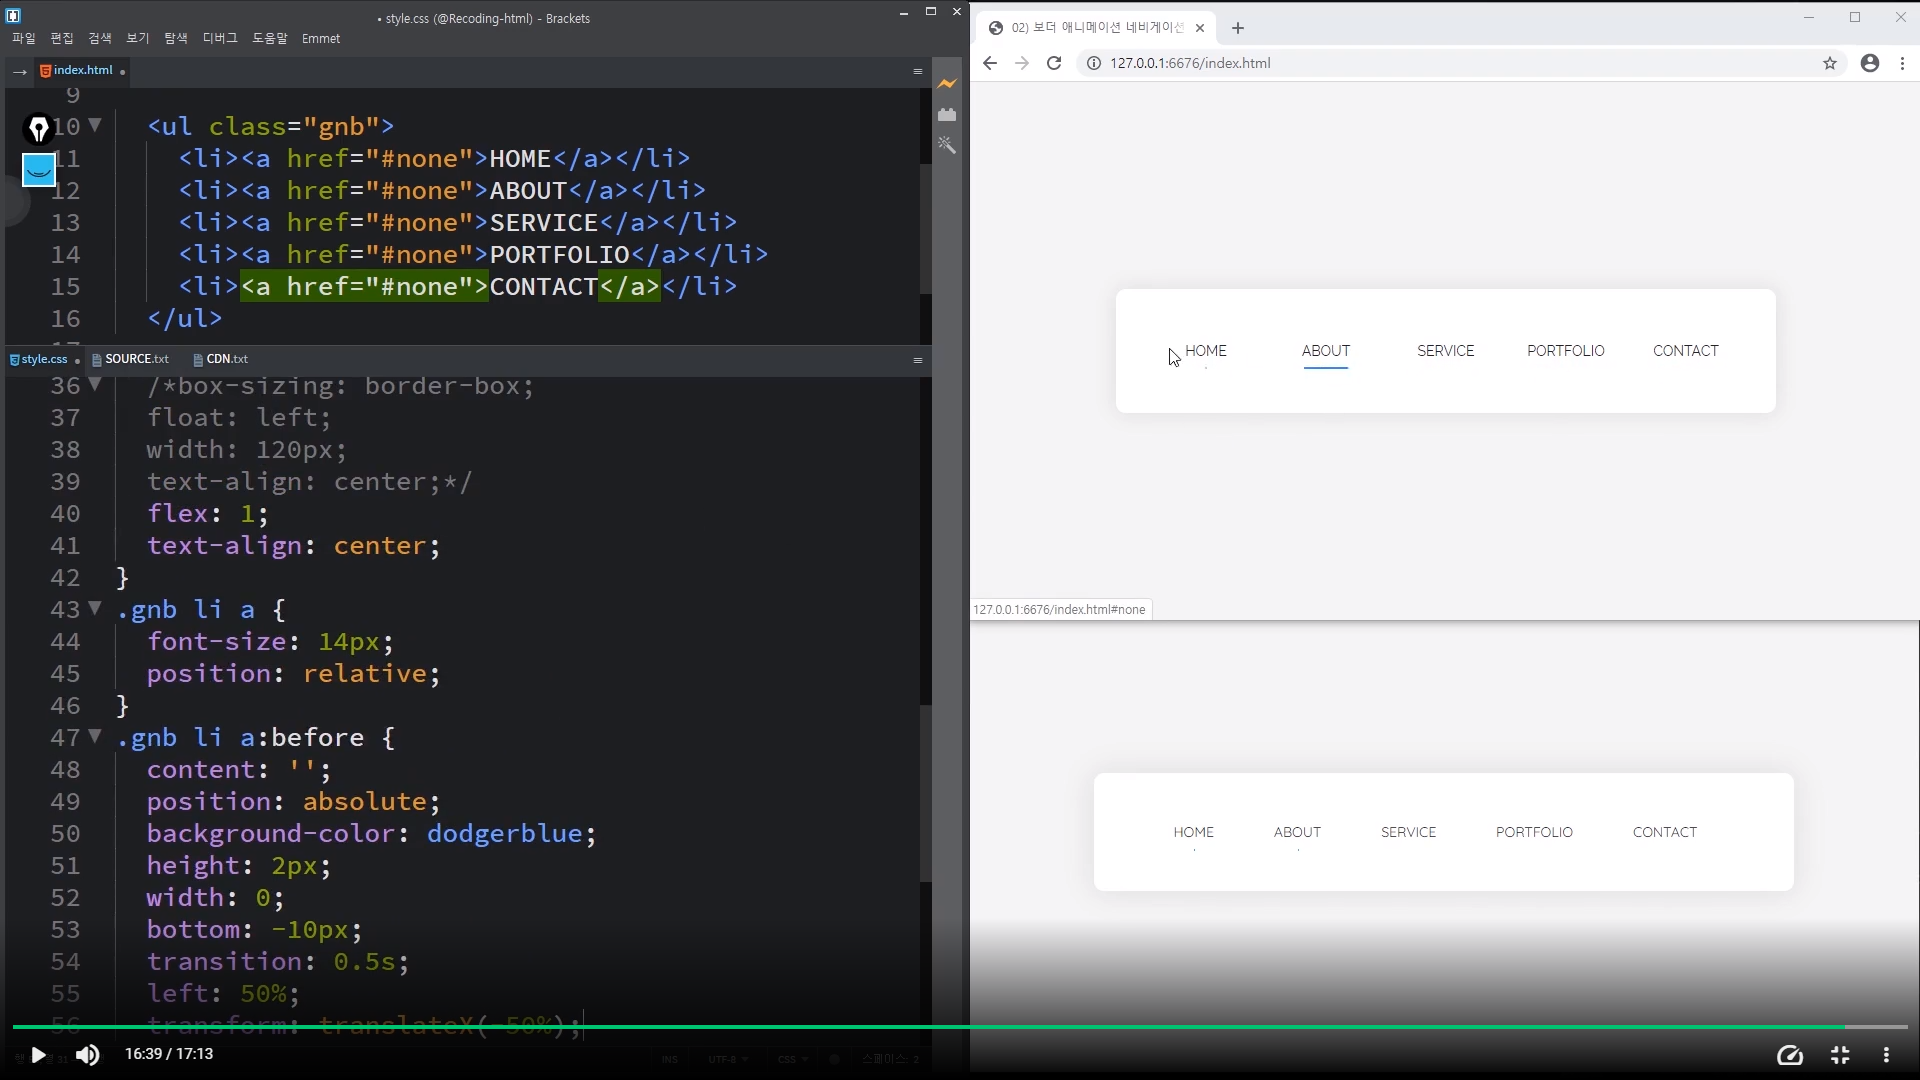This screenshot has height=1080, width=1920.
Task: Open the 검색 (Find) menu
Action: 100,38
